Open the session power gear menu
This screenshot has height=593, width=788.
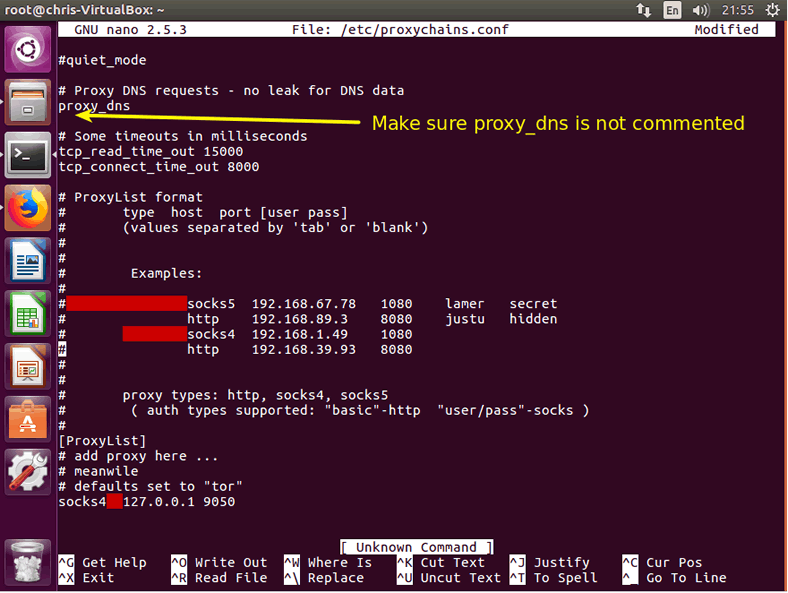coord(772,10)
